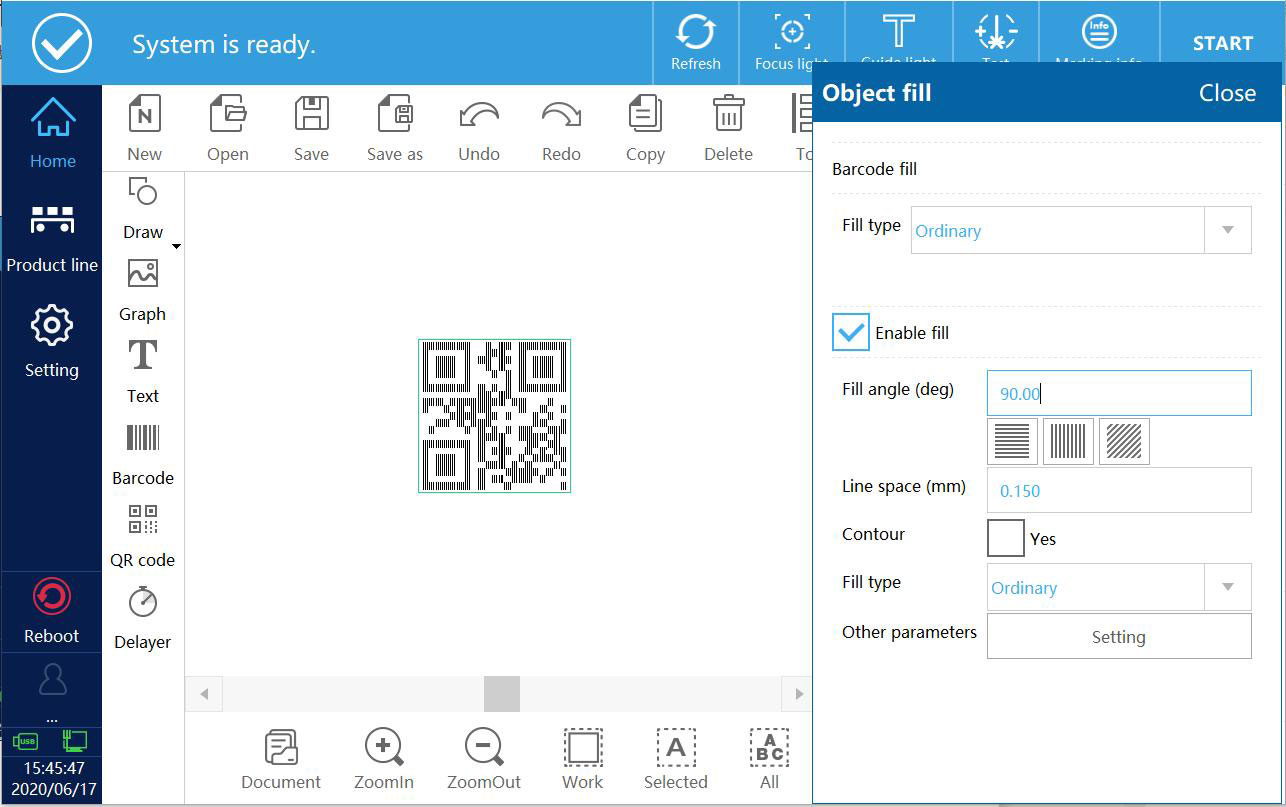This screenshot has height=807, width=1286.
Task: Toggle the Enable fill checkbox
Action: (851, 332)
